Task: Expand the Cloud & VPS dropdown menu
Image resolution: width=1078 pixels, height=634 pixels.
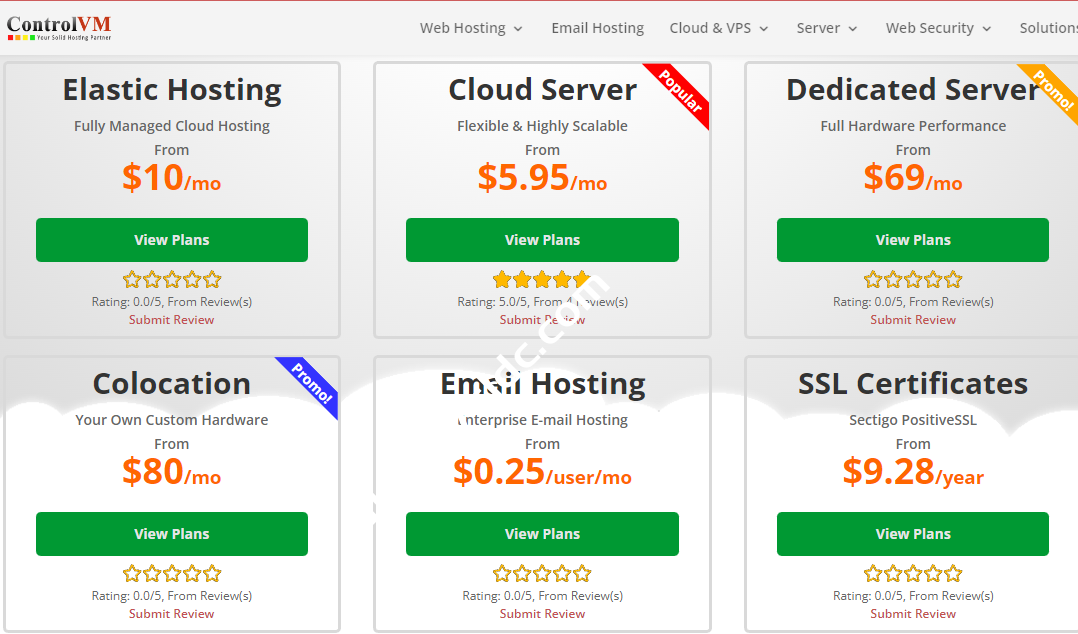Action: pos(719,28)
